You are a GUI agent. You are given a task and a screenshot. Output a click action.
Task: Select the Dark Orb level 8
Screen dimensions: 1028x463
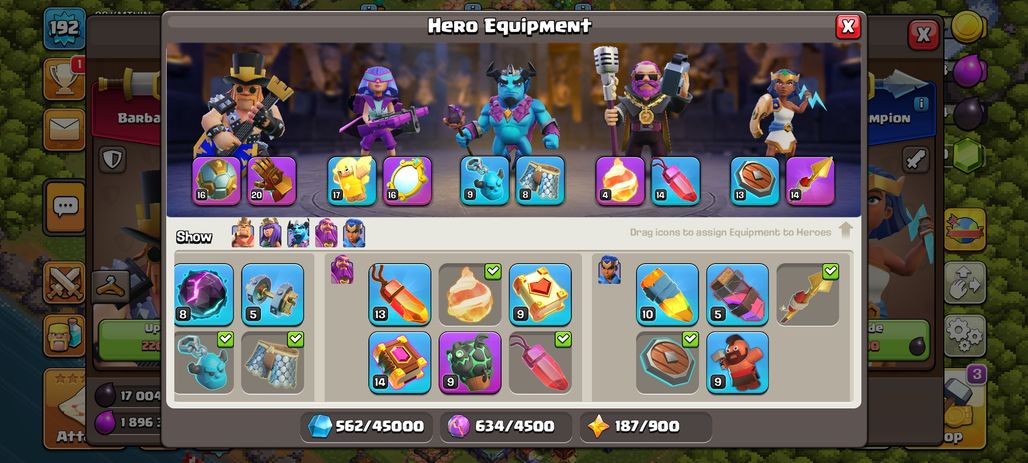204,294
